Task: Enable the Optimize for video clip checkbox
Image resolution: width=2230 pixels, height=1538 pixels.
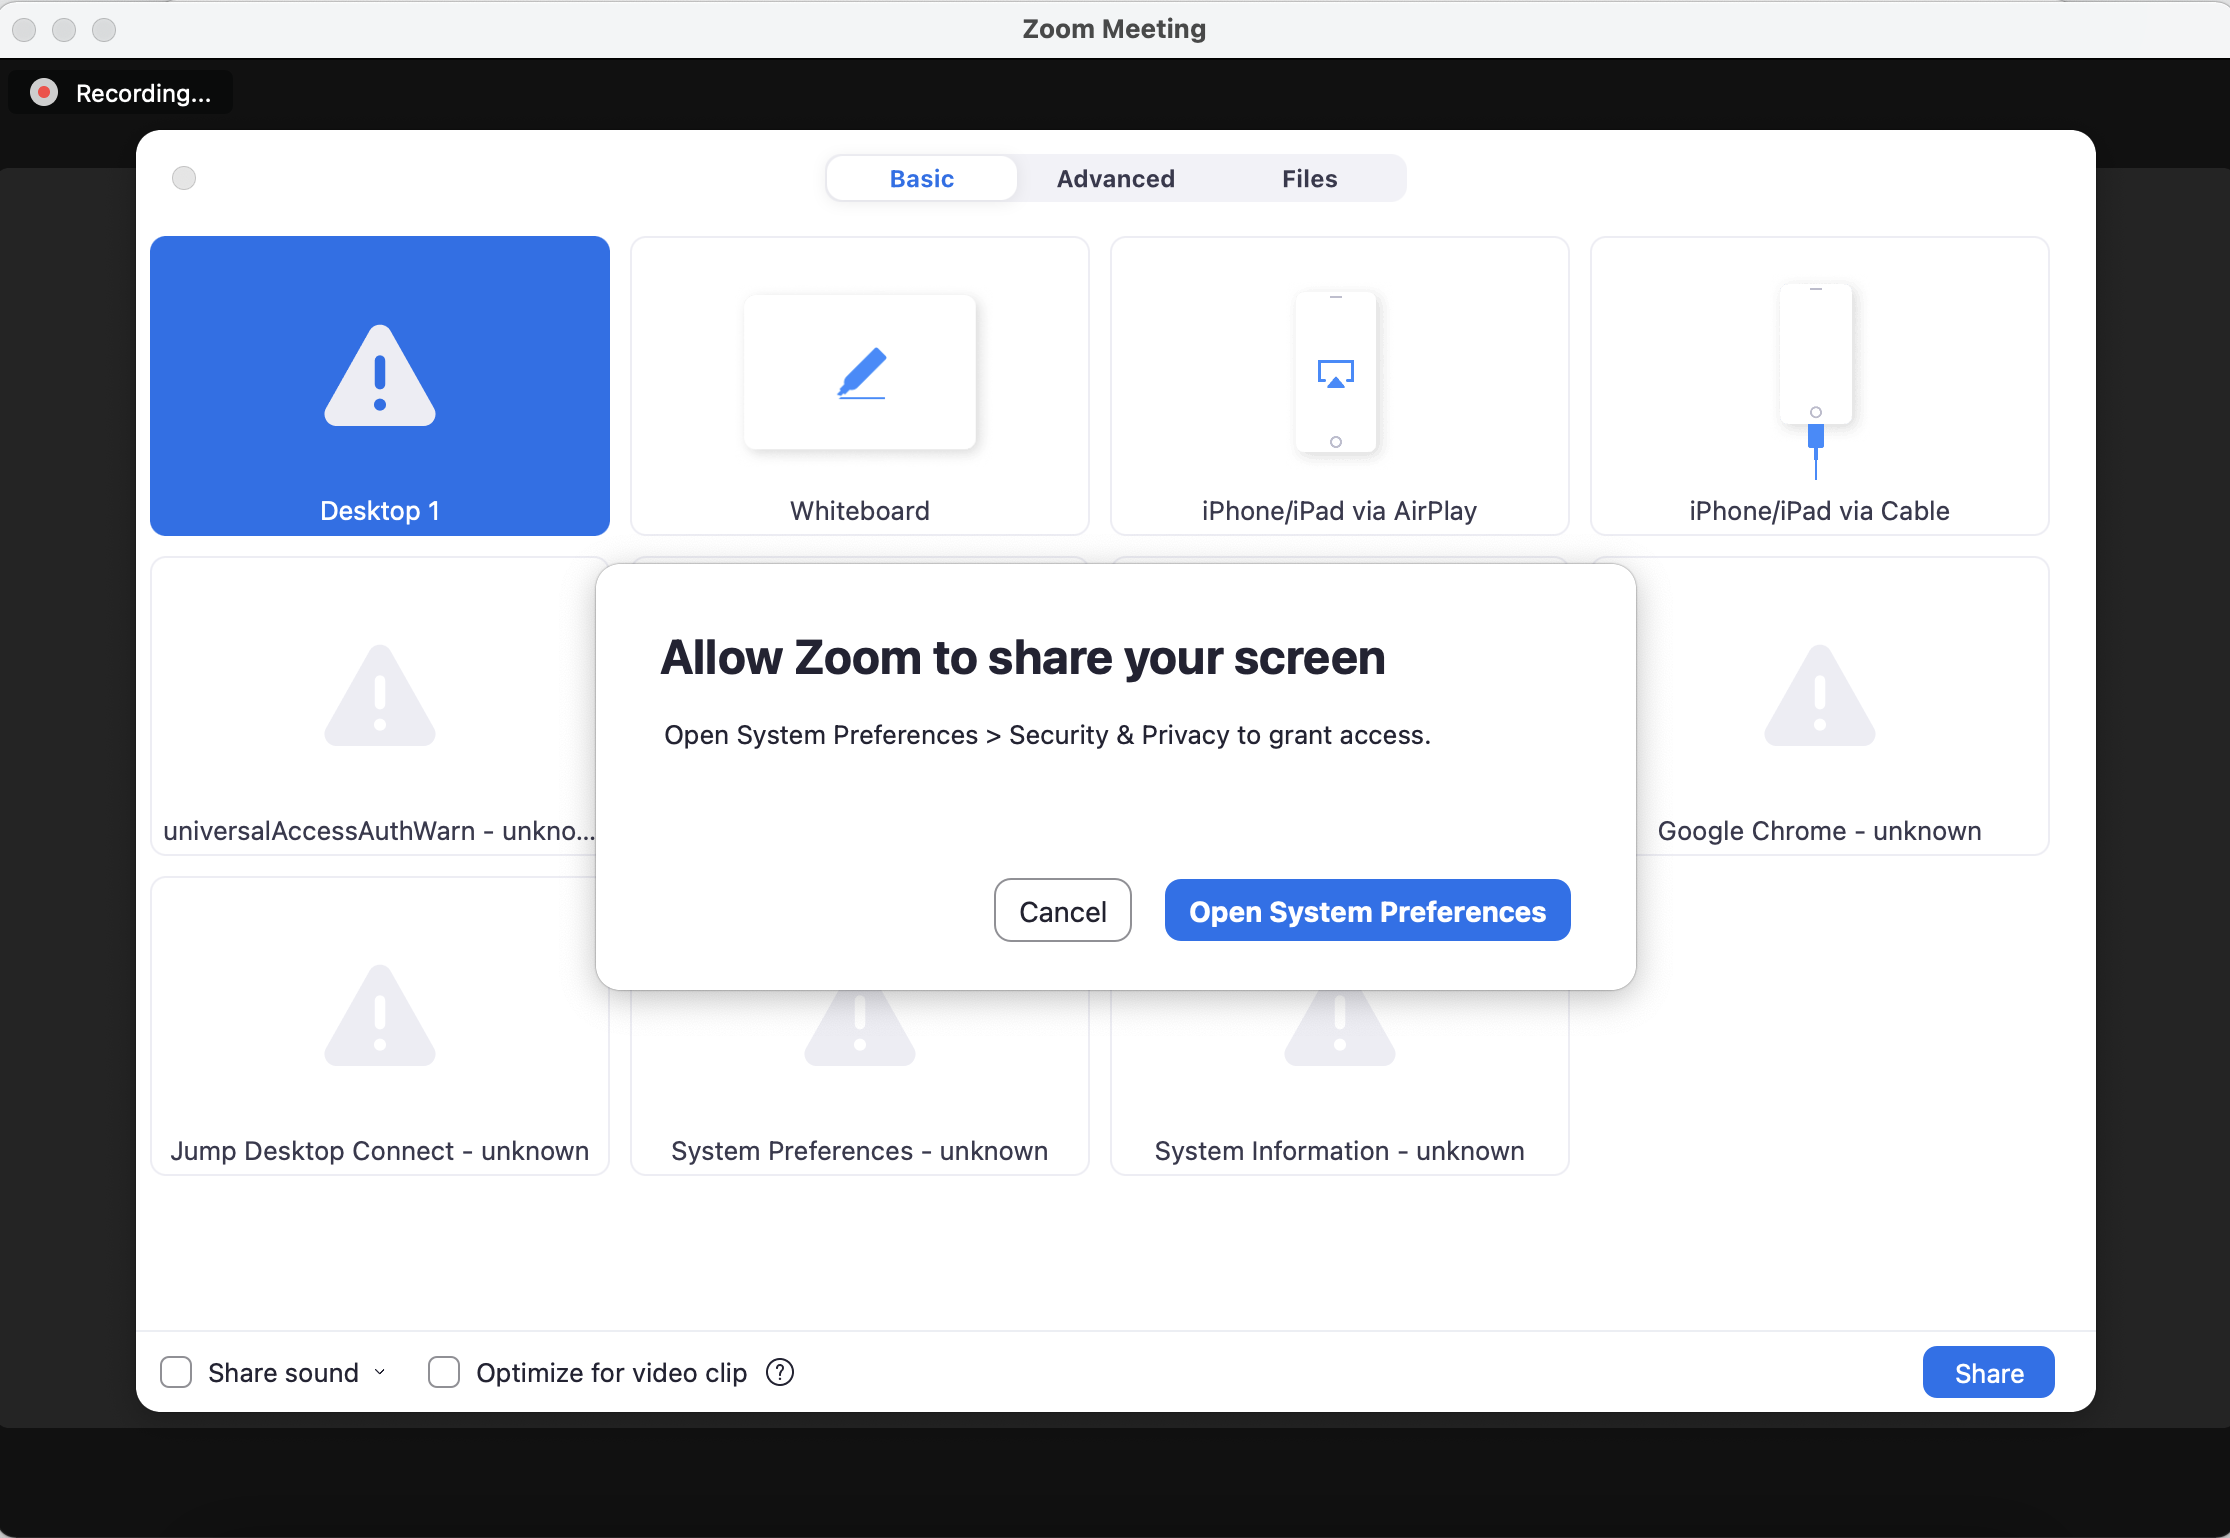Action: (x=444, y=1373)
